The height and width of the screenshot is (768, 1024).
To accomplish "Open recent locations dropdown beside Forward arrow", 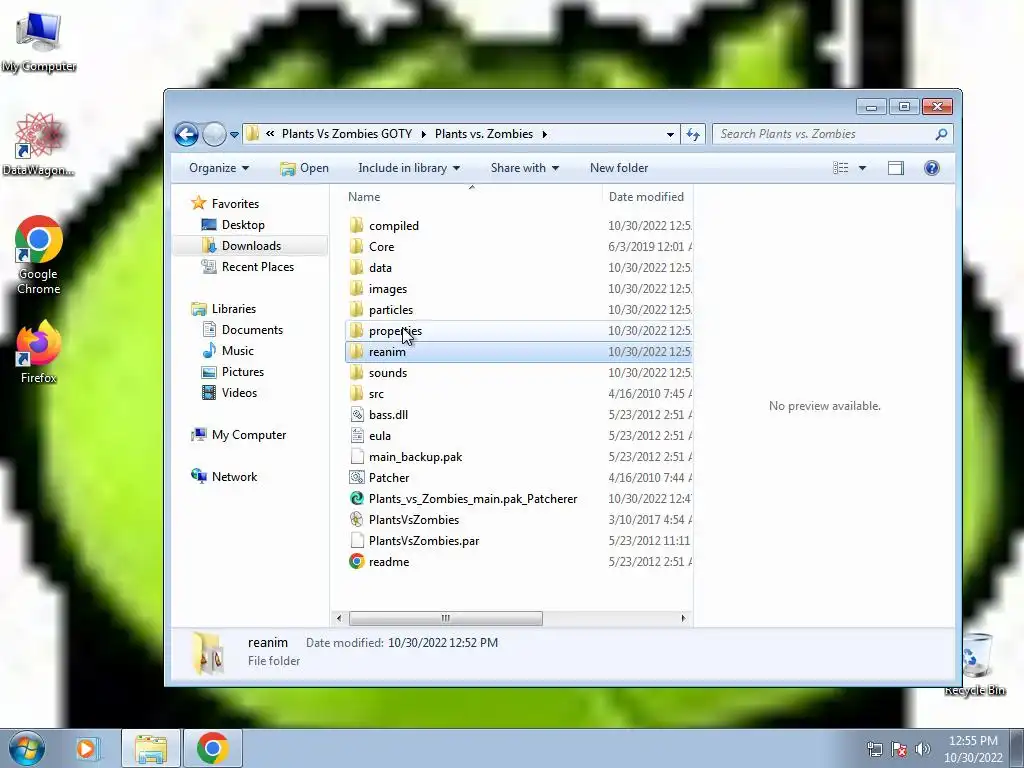I will pos(234,135).
